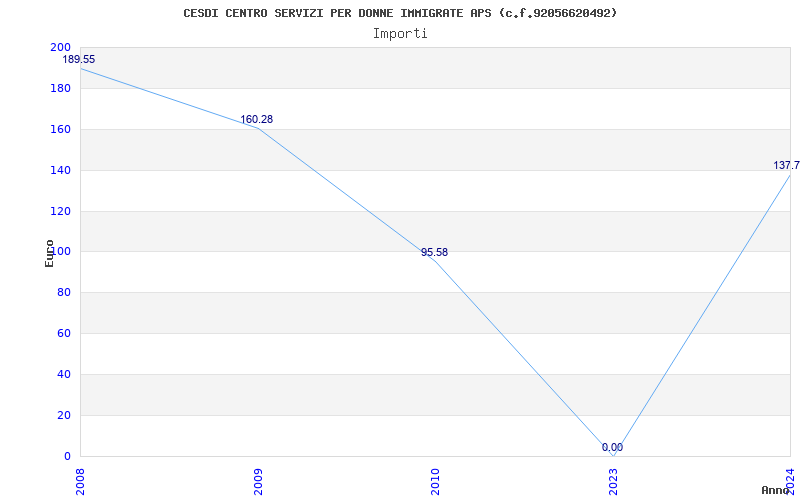Click y-axis value 120

[x=60, y=211]
